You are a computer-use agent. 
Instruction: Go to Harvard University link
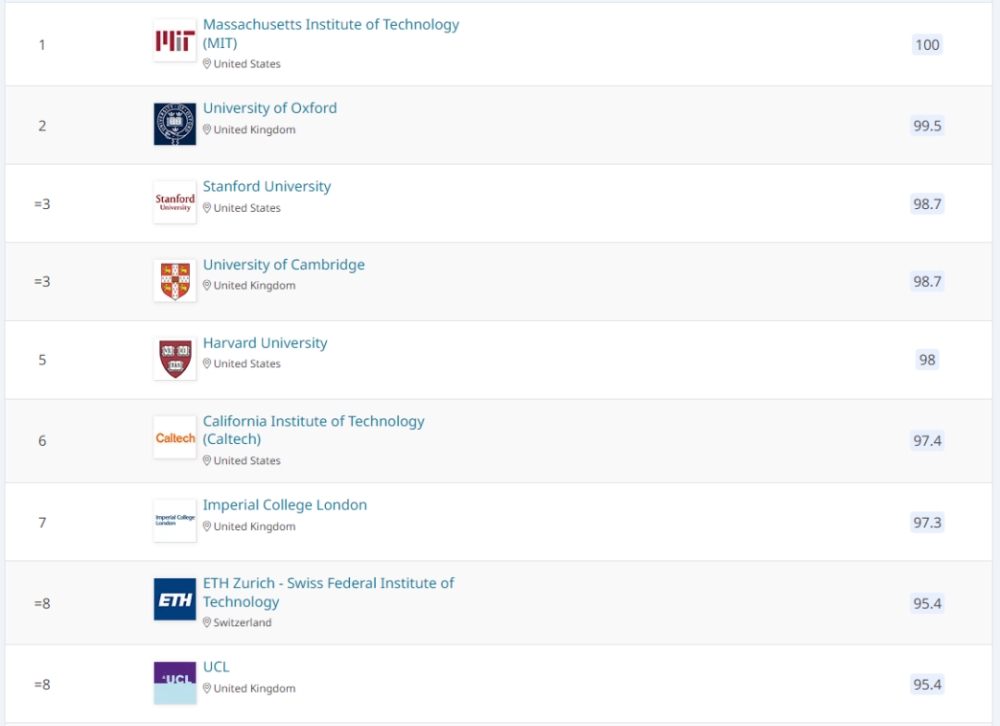point(265,343)
